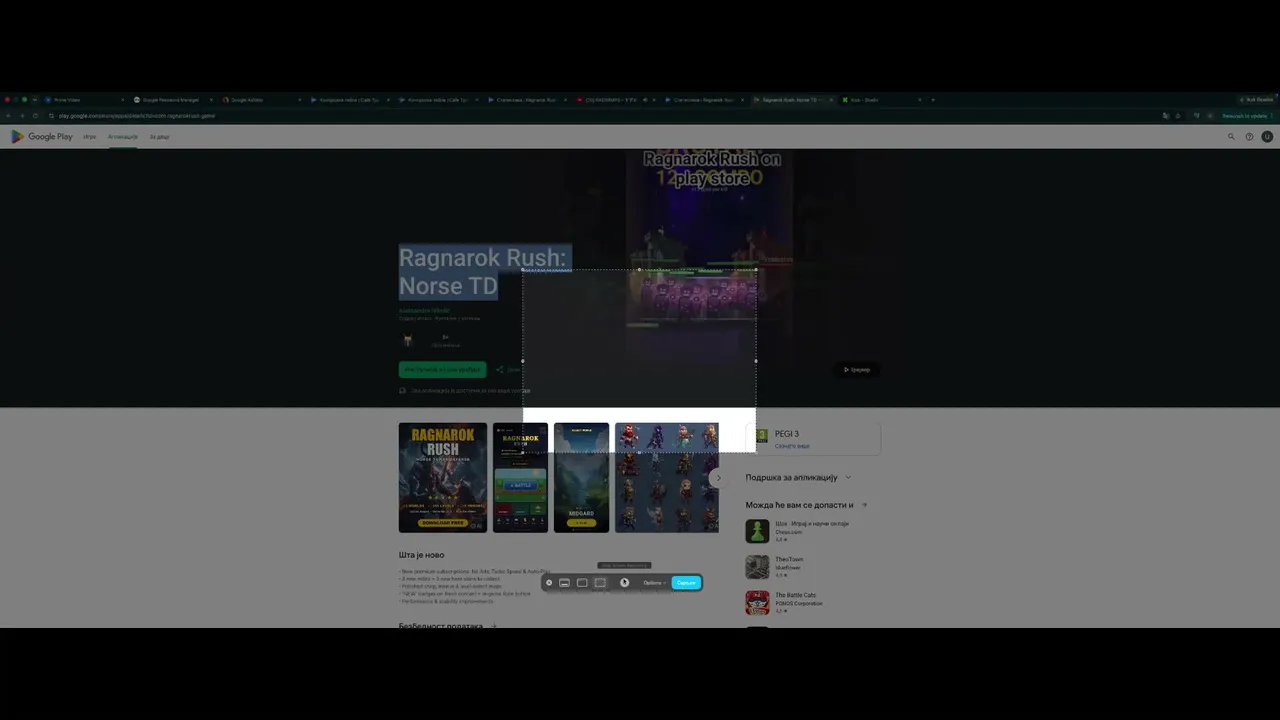
Task: Click the green install button
Action: (x=442, y=370)
